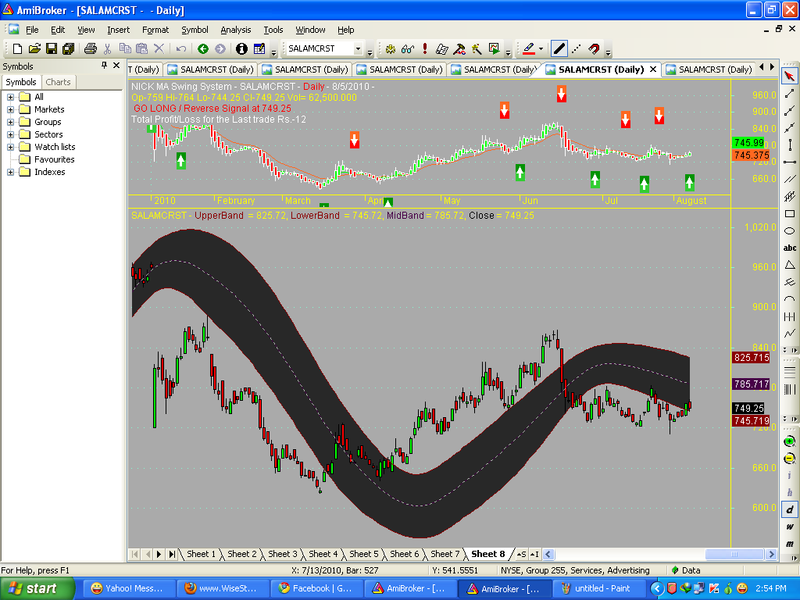
Task: Toggle the intraday 'i' interval button
Action: coord(790,475)
